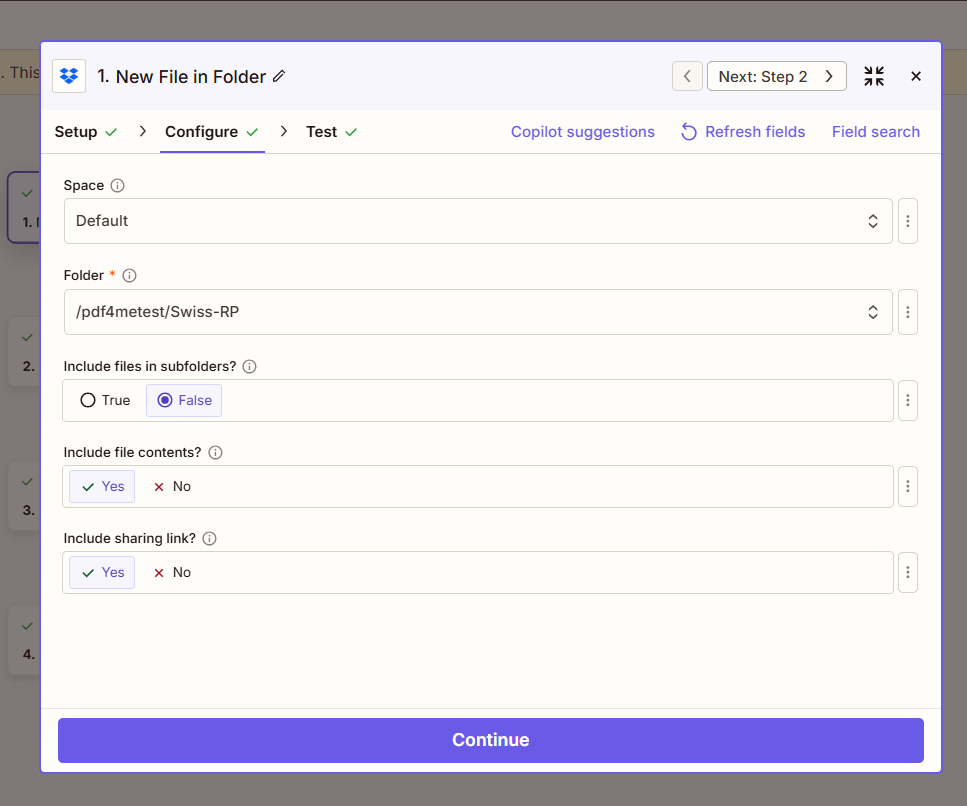Image resolution: width=967 pixels, height=806 pixels.
Task: Show info for Include file contents
Action: click(x=215, y=452)
